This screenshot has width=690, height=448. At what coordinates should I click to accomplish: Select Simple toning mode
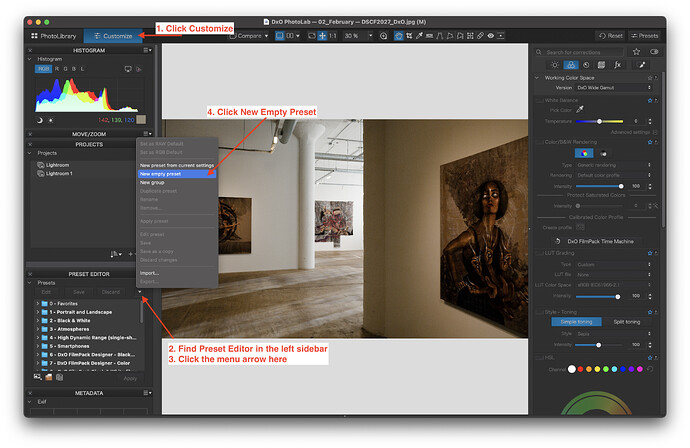576,322
